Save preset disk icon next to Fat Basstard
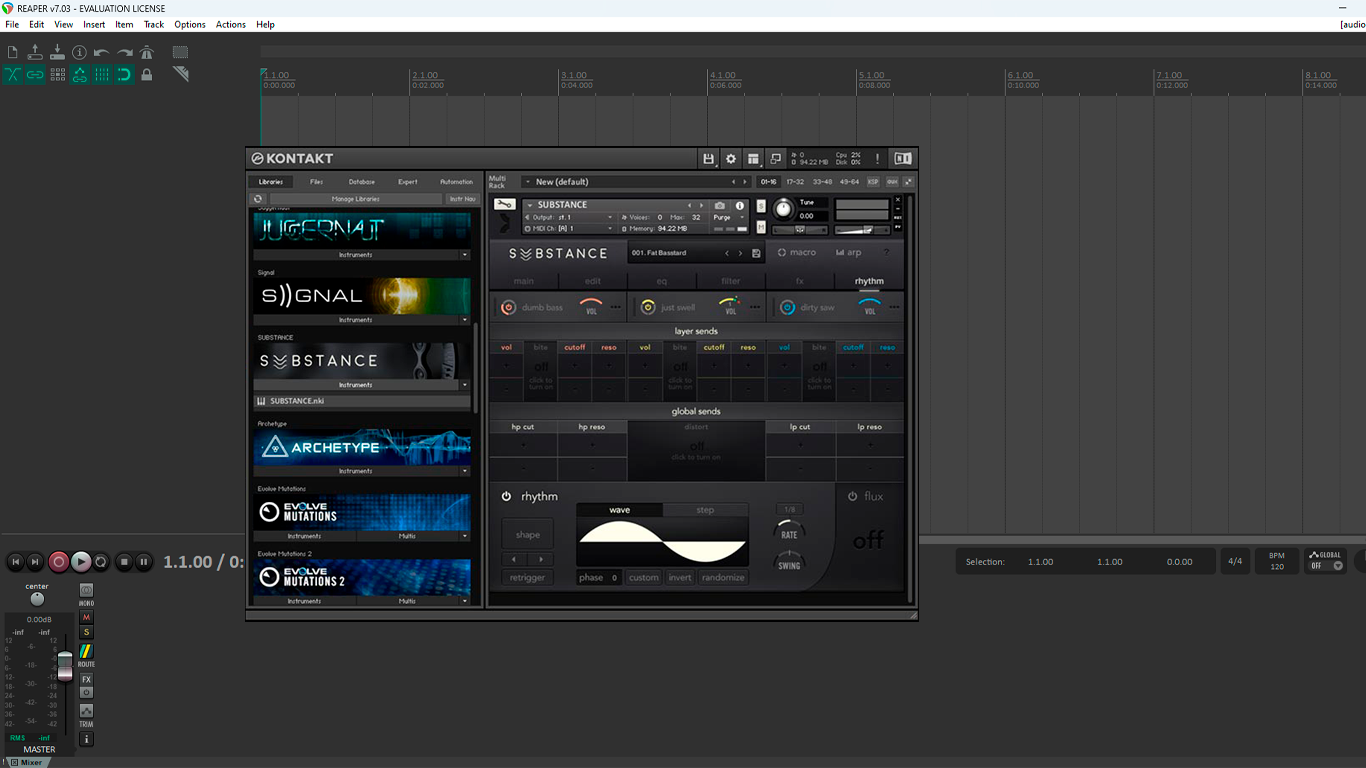This screenshot has width=1366, height=768. [x=756, y=253]
